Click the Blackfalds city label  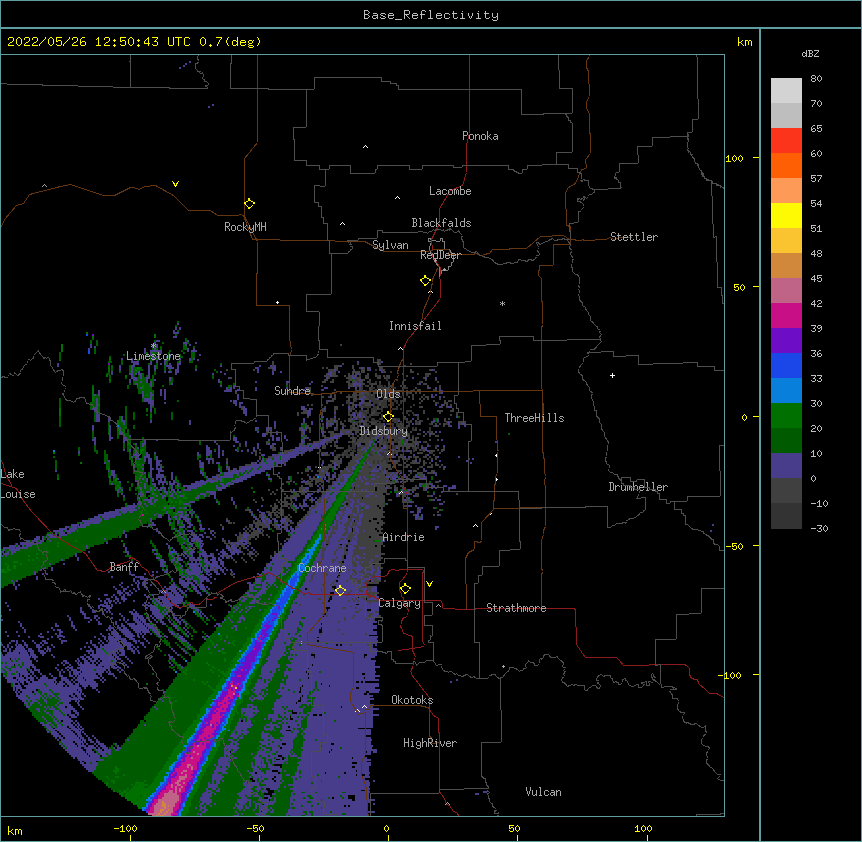[x=441, y=223]
